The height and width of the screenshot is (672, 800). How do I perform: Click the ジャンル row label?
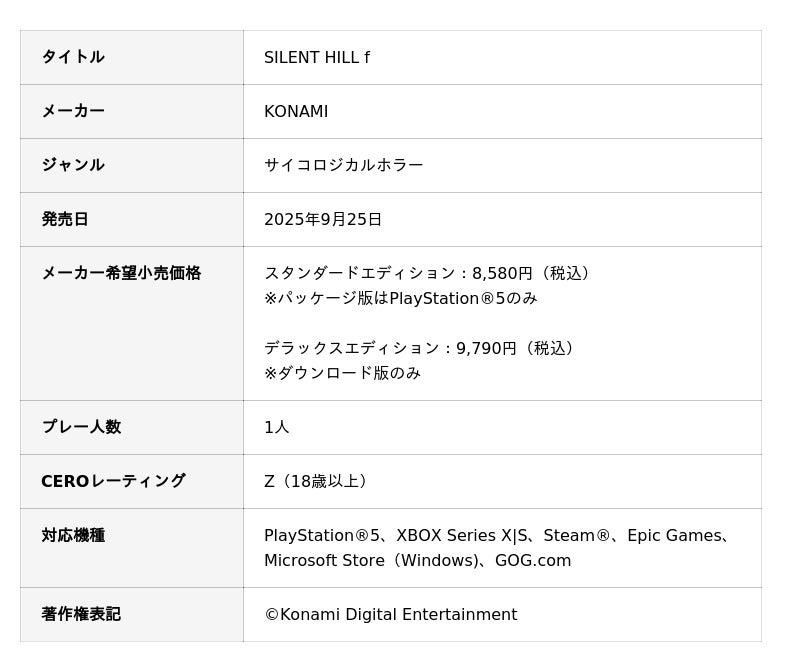click(x=73, y=165)
